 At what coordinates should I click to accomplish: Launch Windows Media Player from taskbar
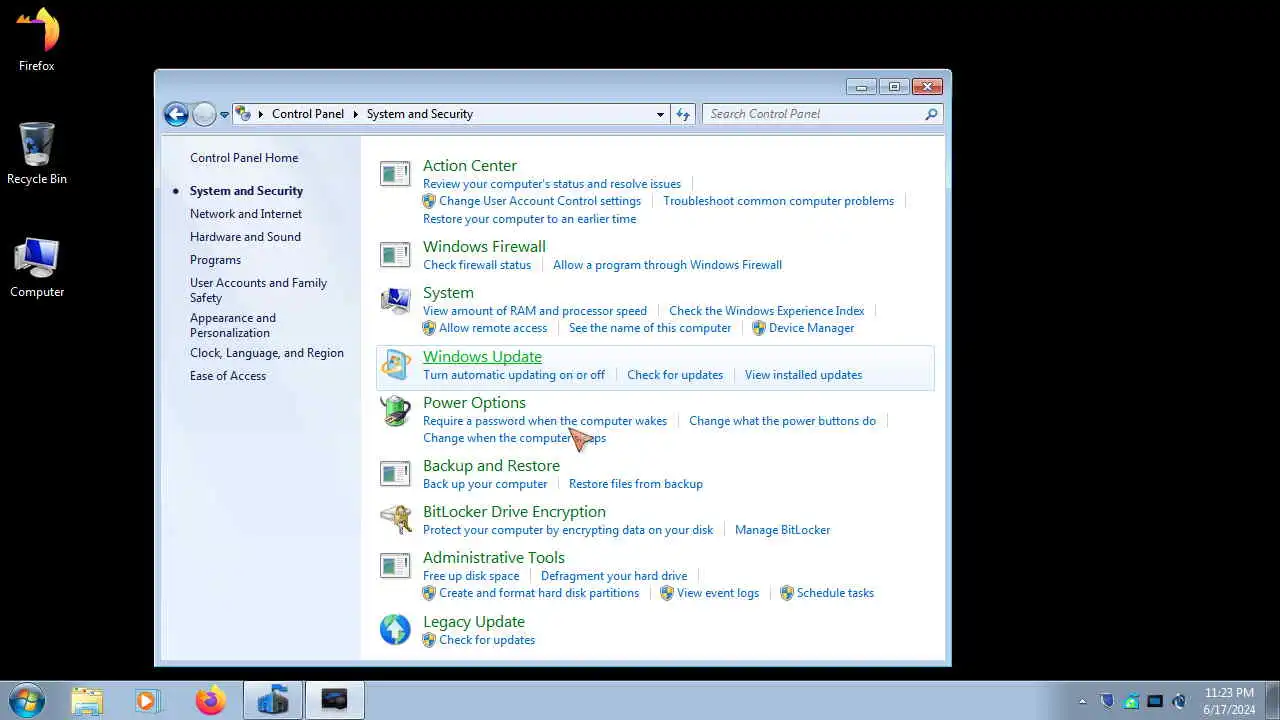[x=148, y=701]
